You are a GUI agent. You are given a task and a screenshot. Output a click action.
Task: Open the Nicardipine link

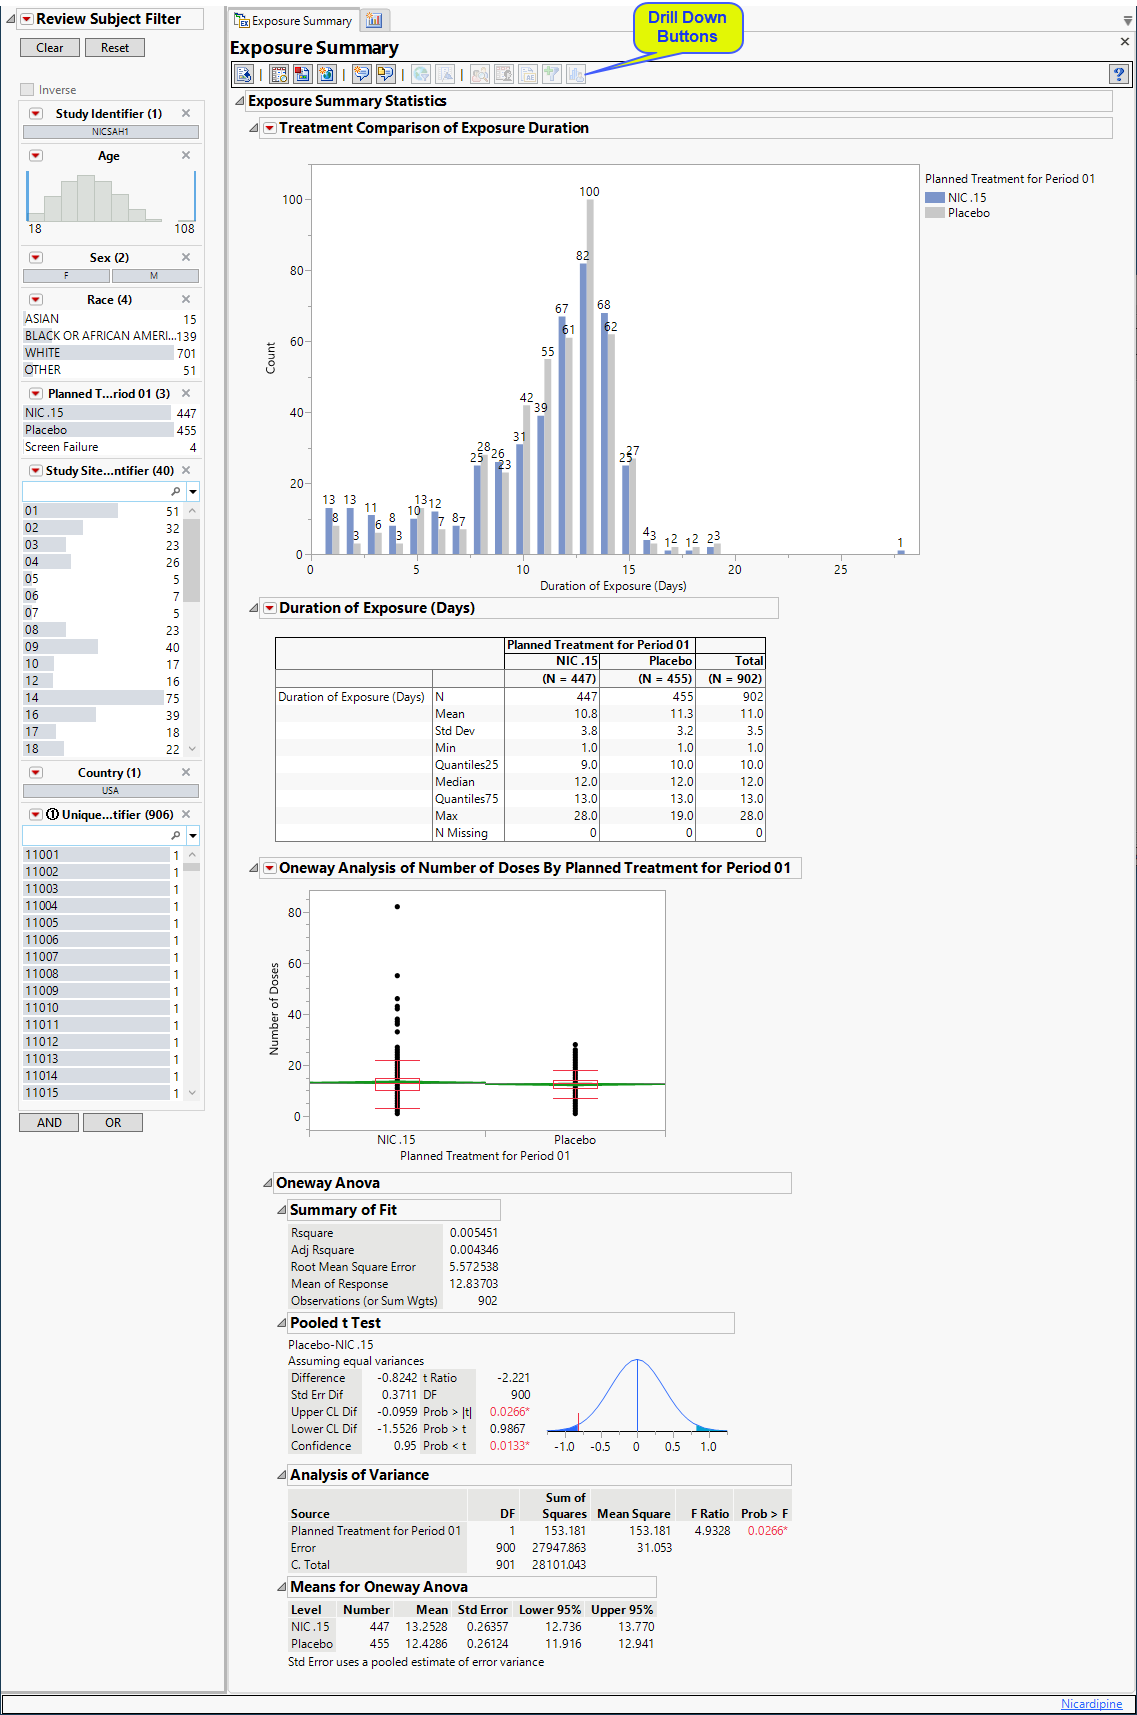click(x=1091, y=1704)
